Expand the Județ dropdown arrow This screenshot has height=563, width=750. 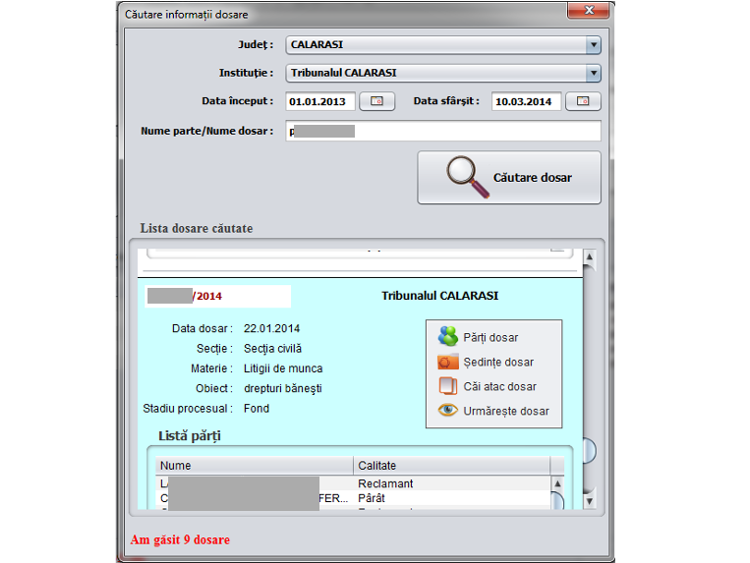tap(593, 45)
